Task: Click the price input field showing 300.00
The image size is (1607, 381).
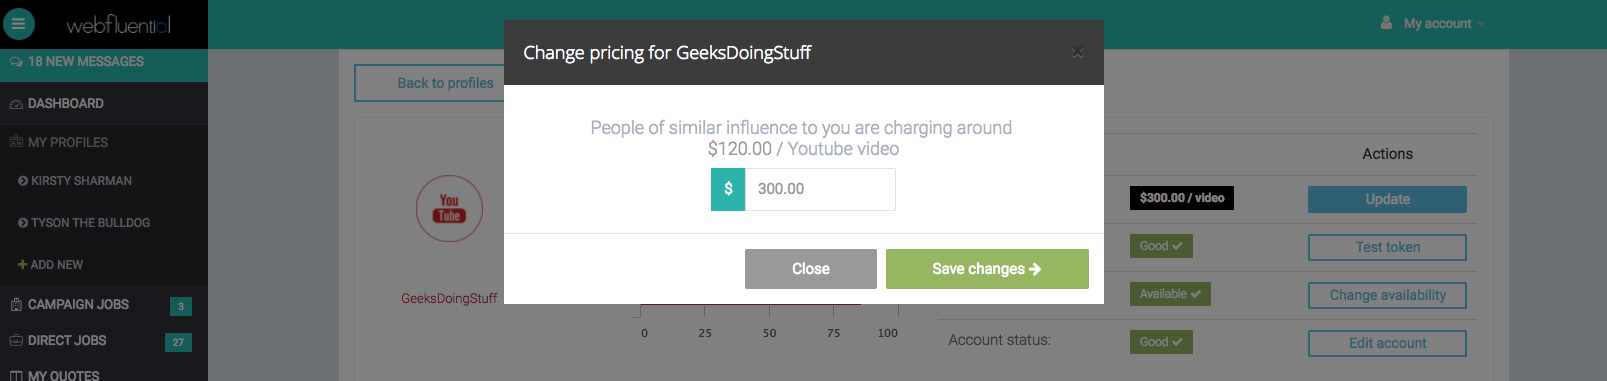Action: coord(820,189)
